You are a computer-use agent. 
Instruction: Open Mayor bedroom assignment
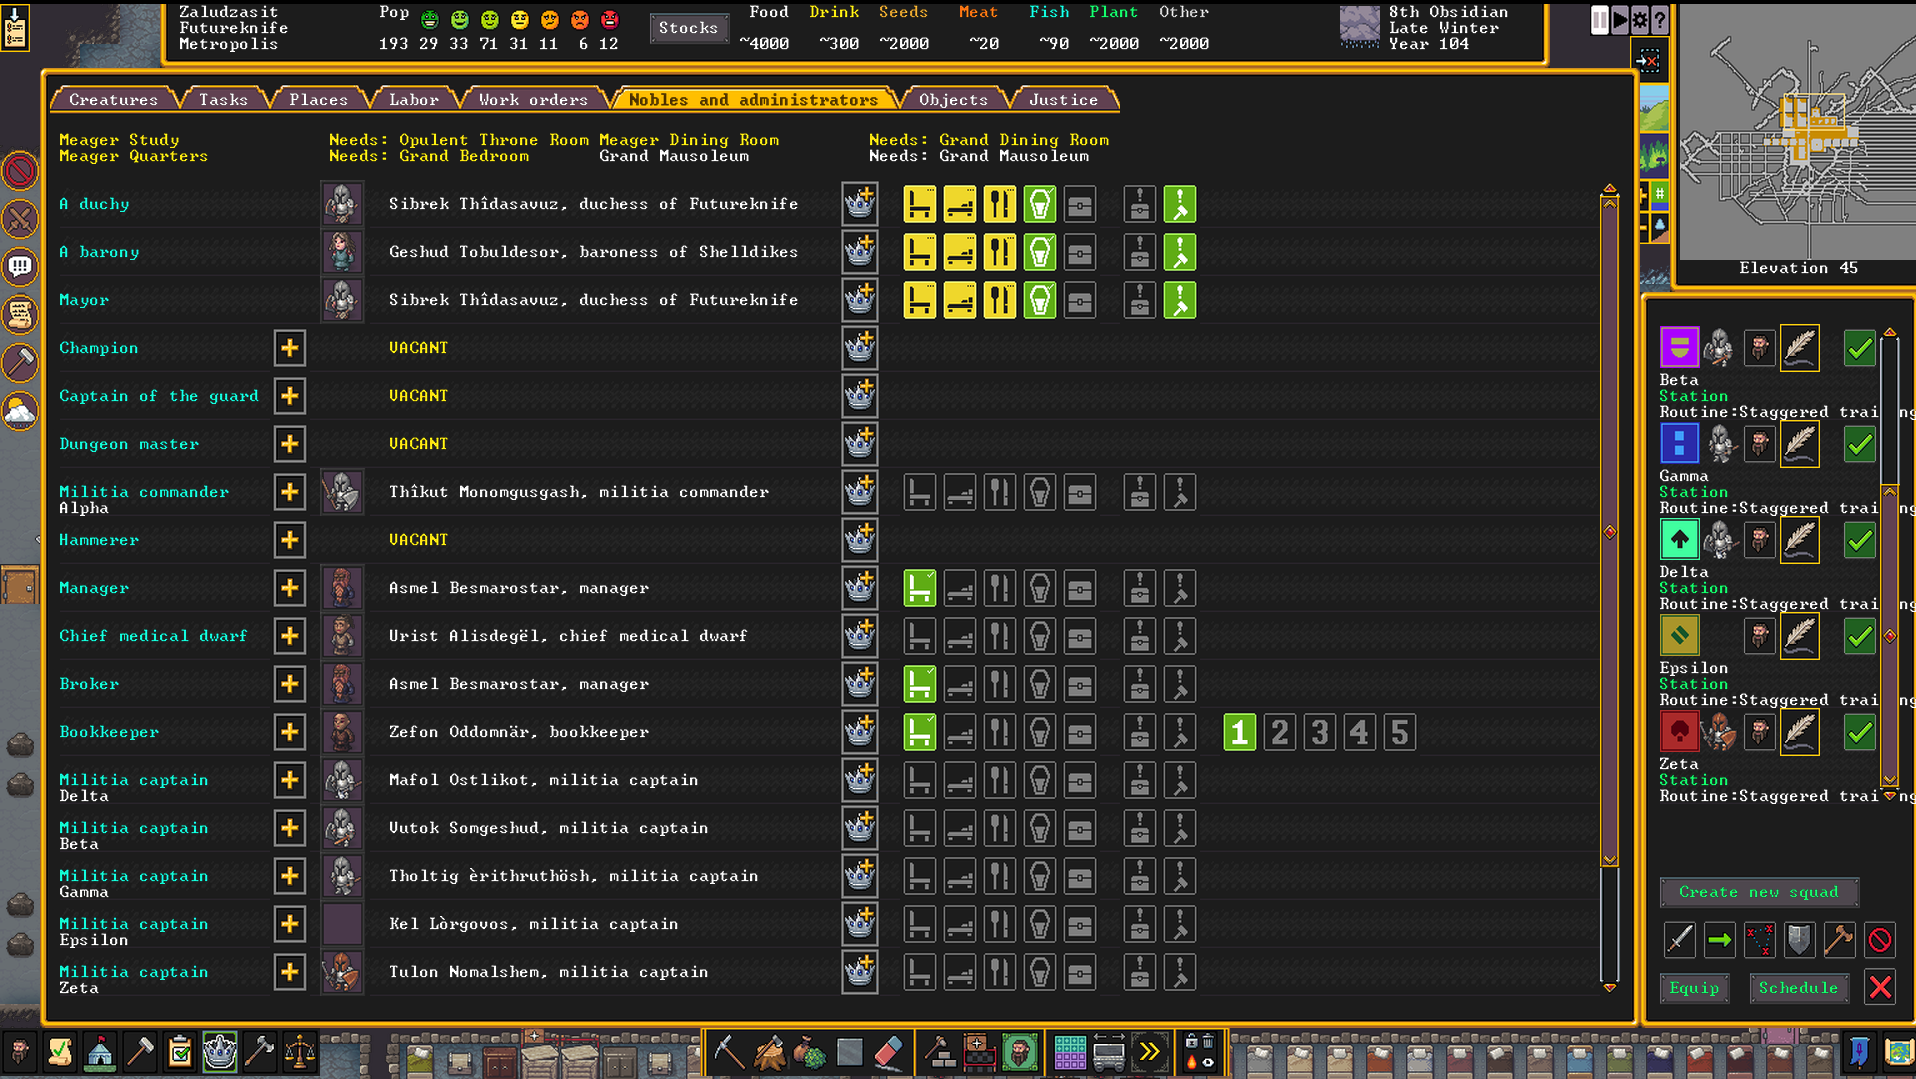tap(959, 299)
